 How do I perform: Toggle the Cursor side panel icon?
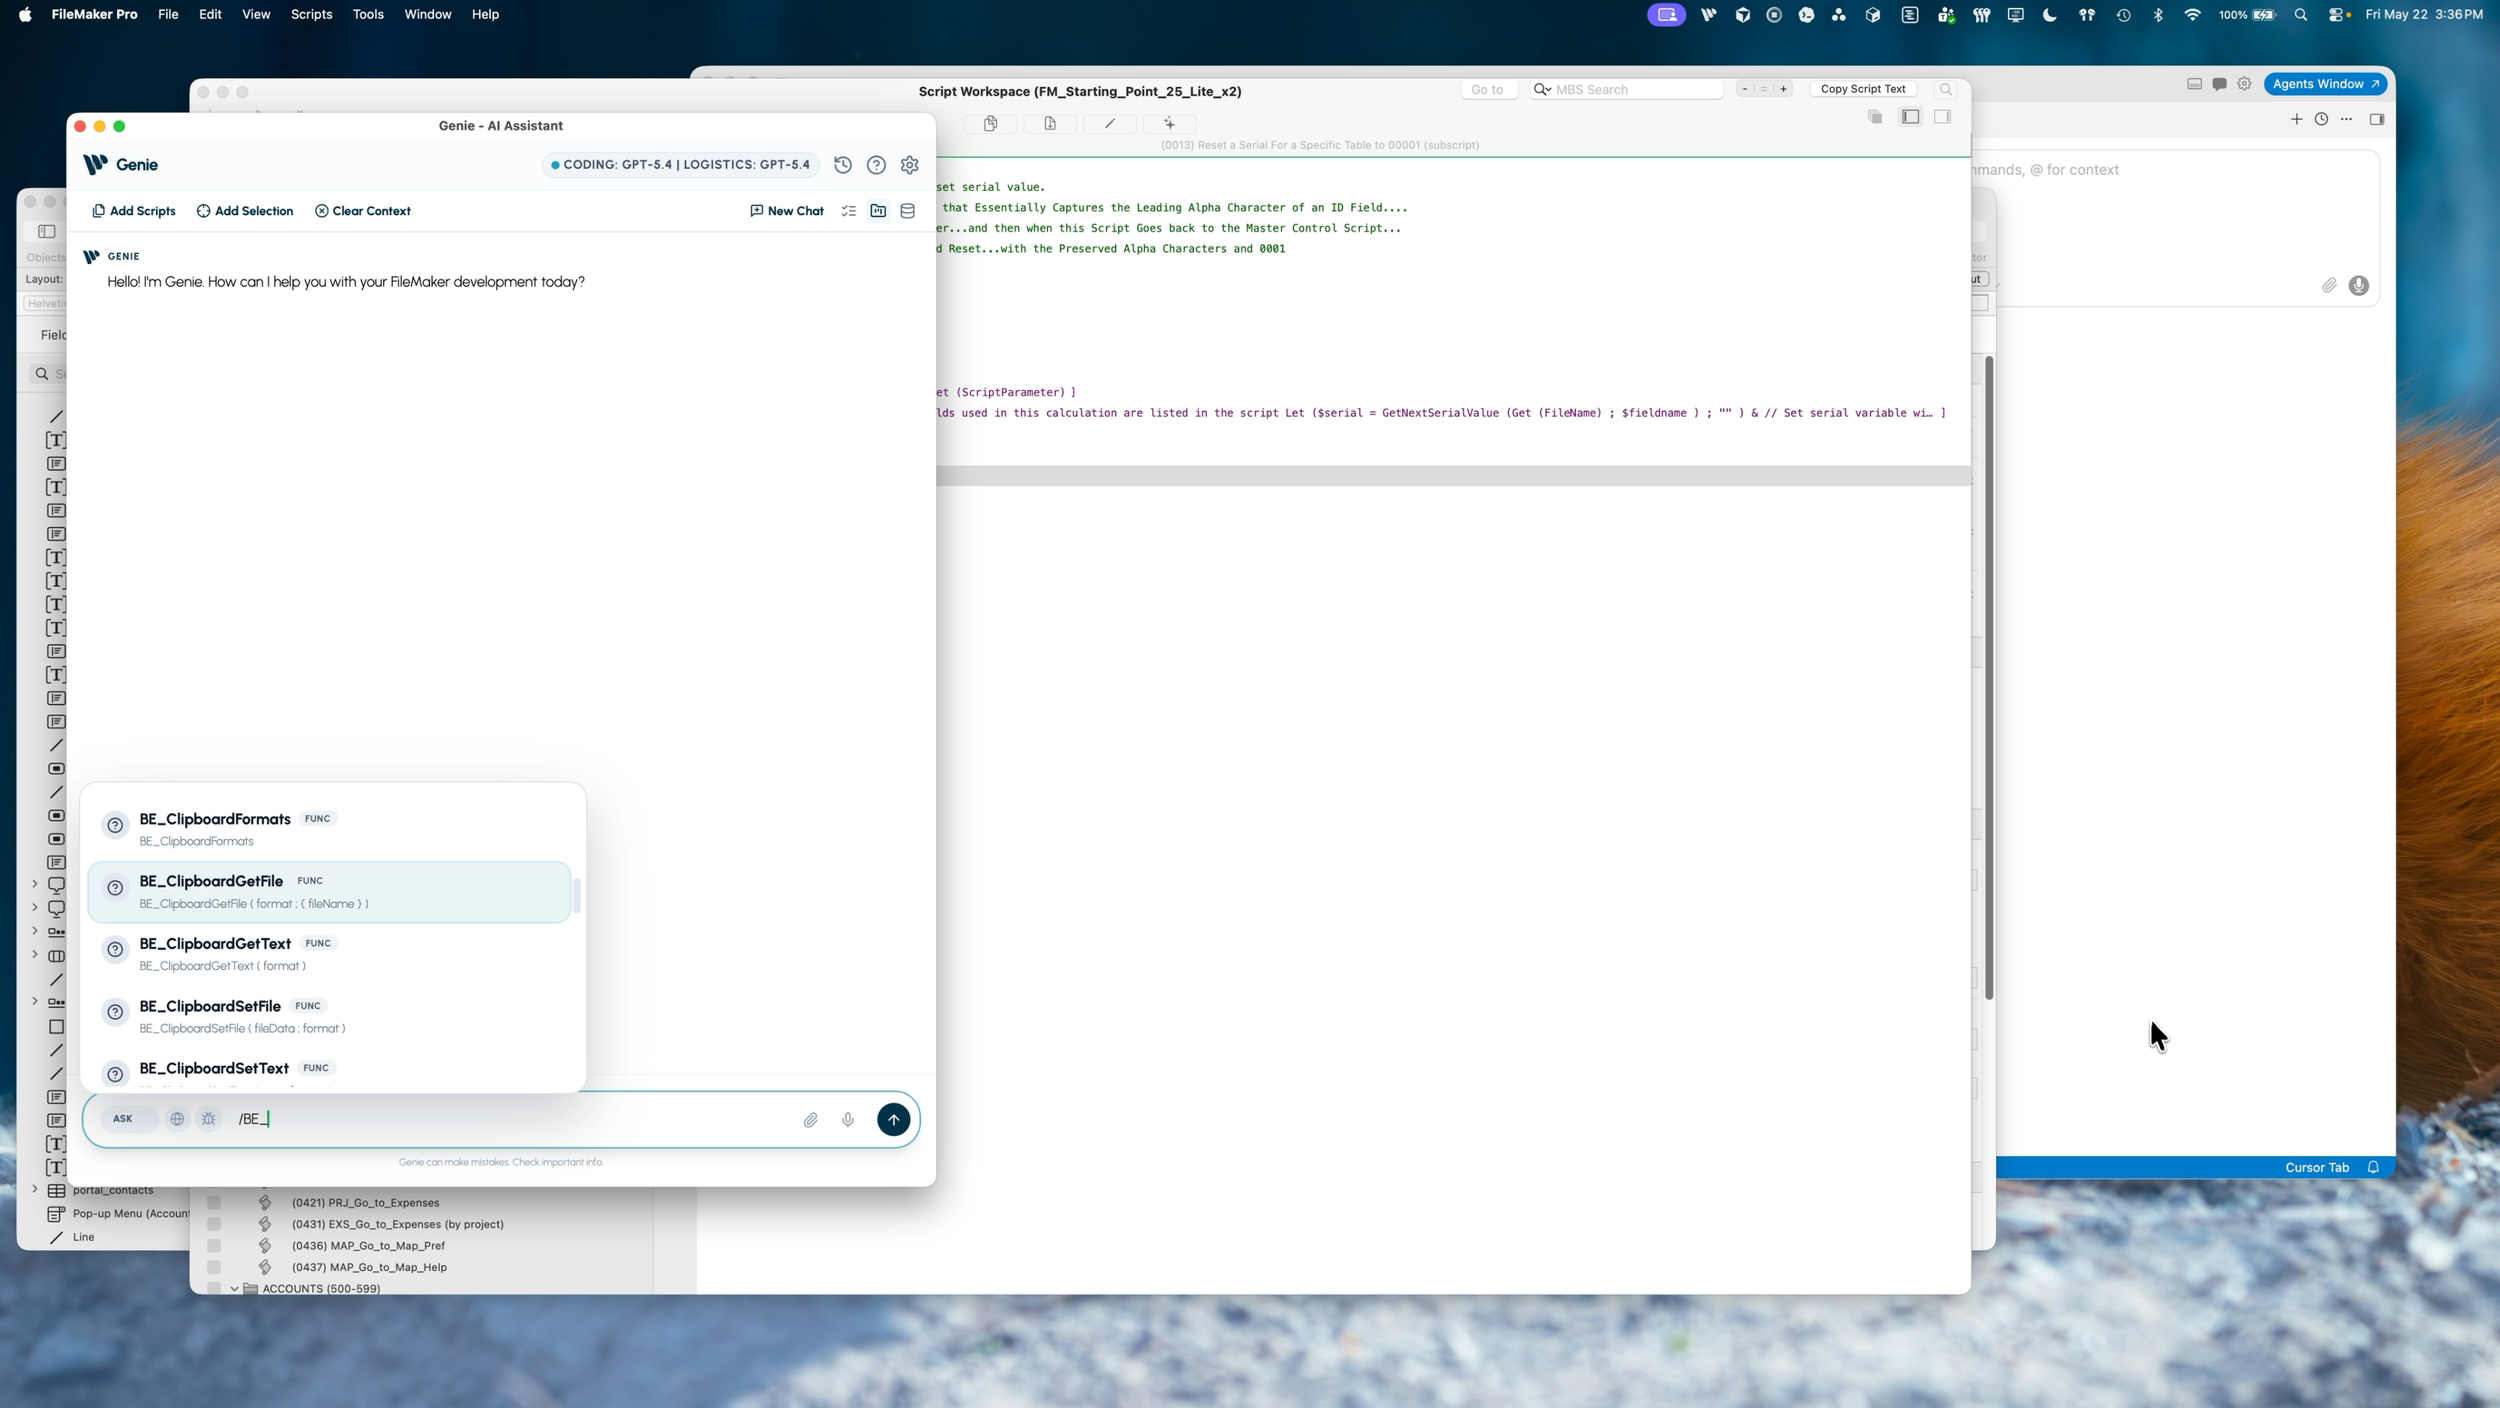click(x=2377, y=119)
